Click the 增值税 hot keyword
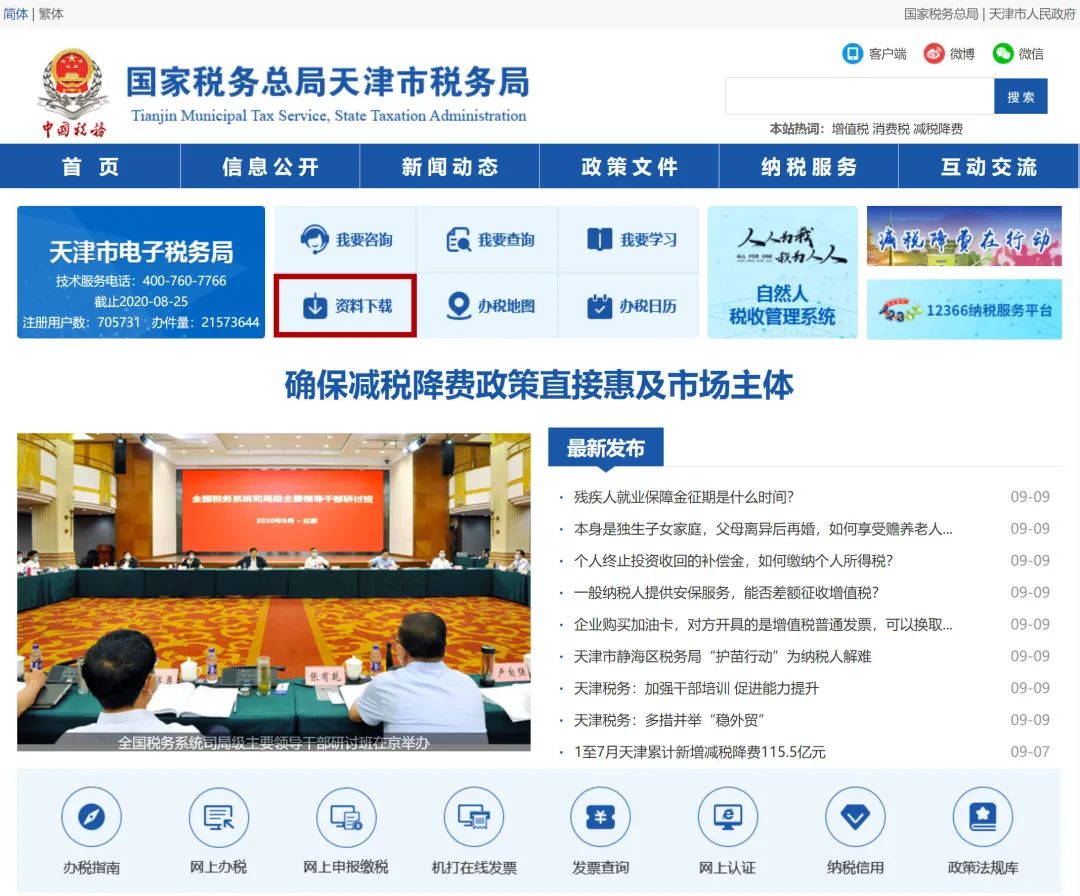The width and height of the screenshot is (1080, 896). tap(850, 129)
